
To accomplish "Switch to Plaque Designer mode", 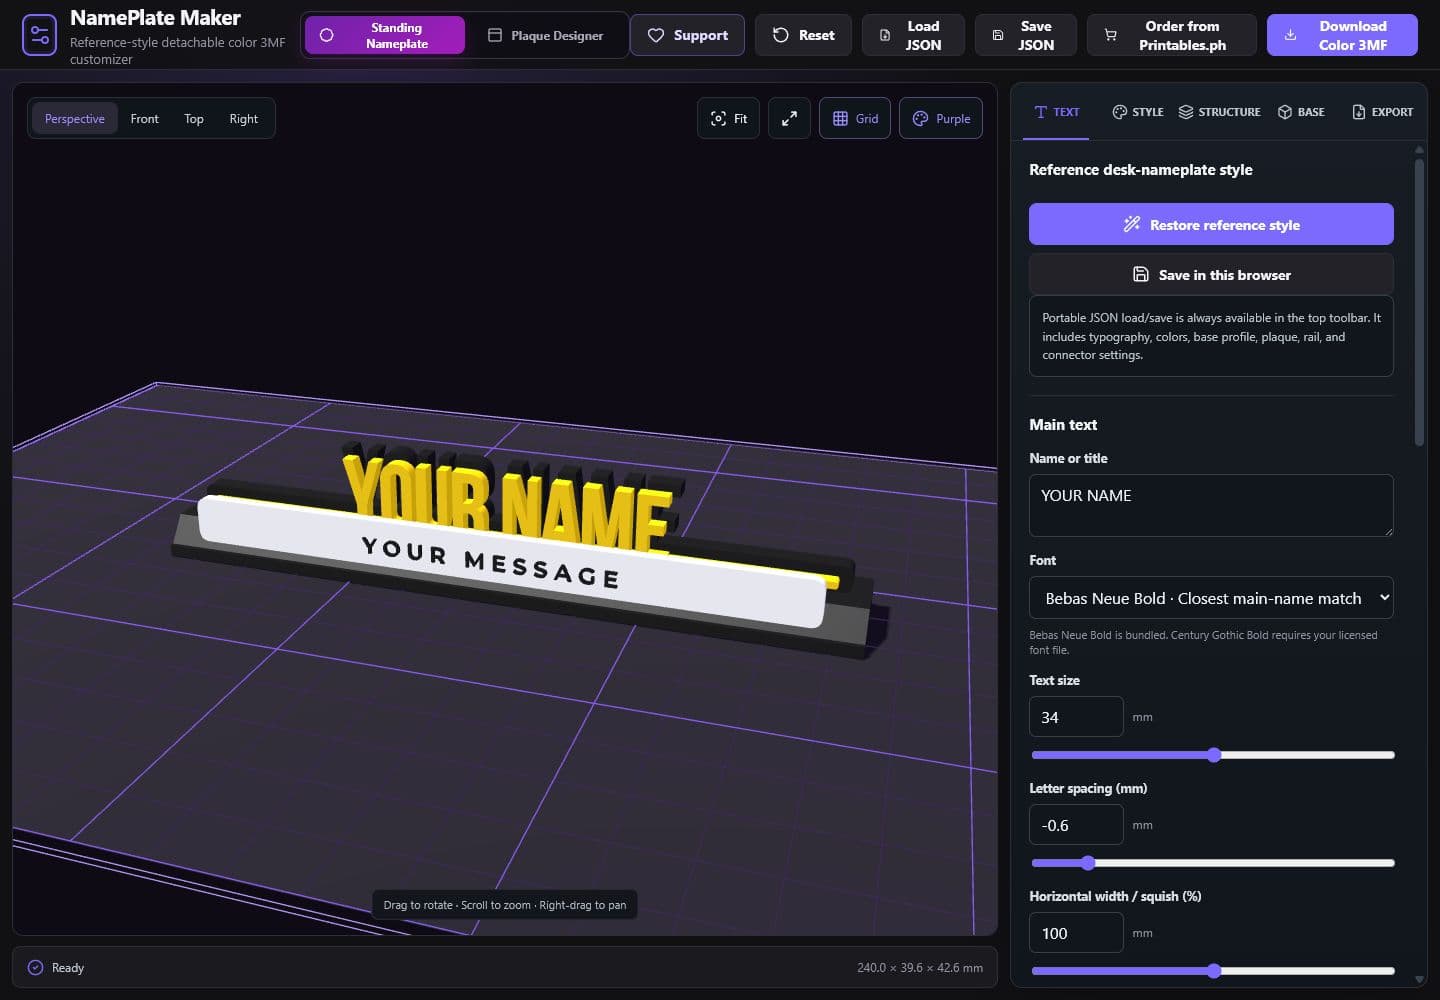I will (x=546, y=35).
